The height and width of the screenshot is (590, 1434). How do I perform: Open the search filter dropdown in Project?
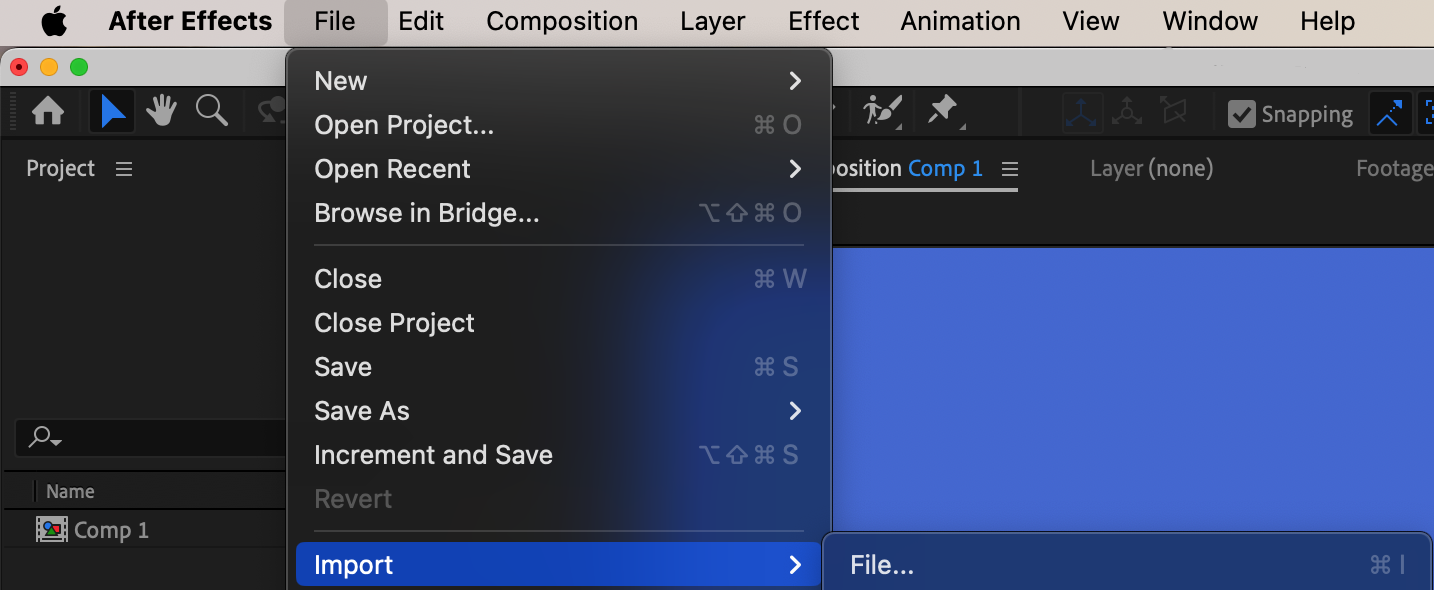coord(45,437)
